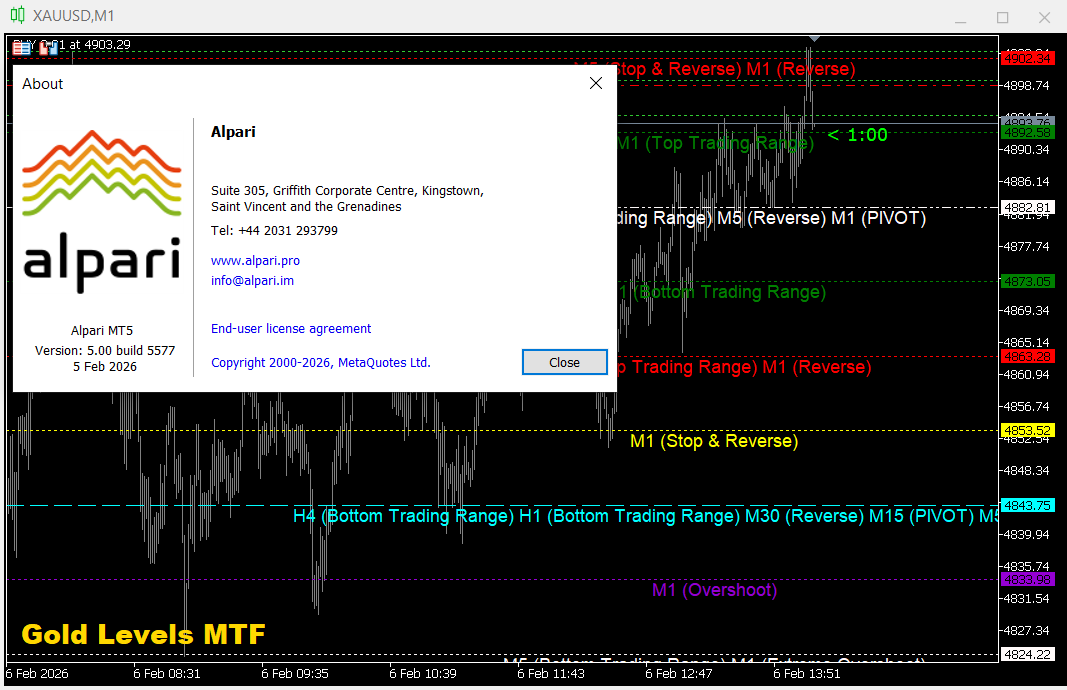Click the '6 Feb 13:51' time axis label

tap(806, 674)
